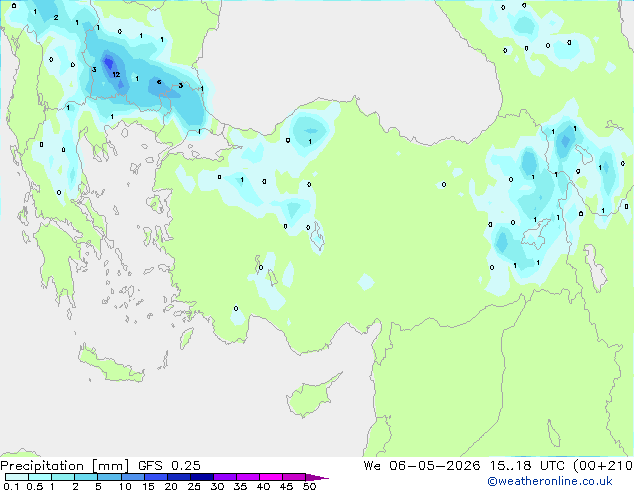Click the legend scale label '10'
Screen dimensions: 634x490
(125, 486)
